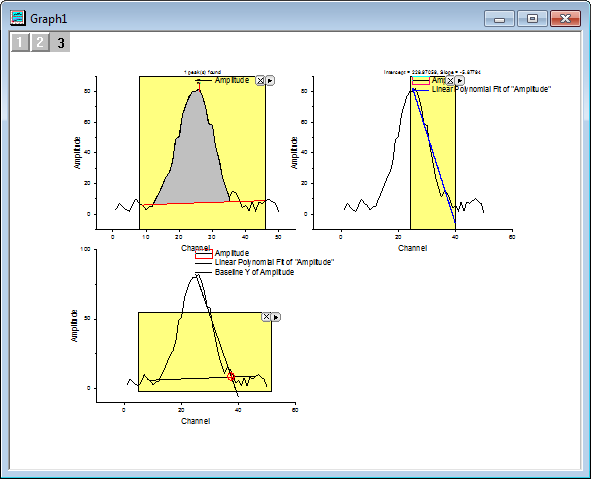Viewport: 591px width, 479px height.
Task: Click the red circle intersection marker in the bottom graph
Action: pyautogui.click(x=231, y=376)
